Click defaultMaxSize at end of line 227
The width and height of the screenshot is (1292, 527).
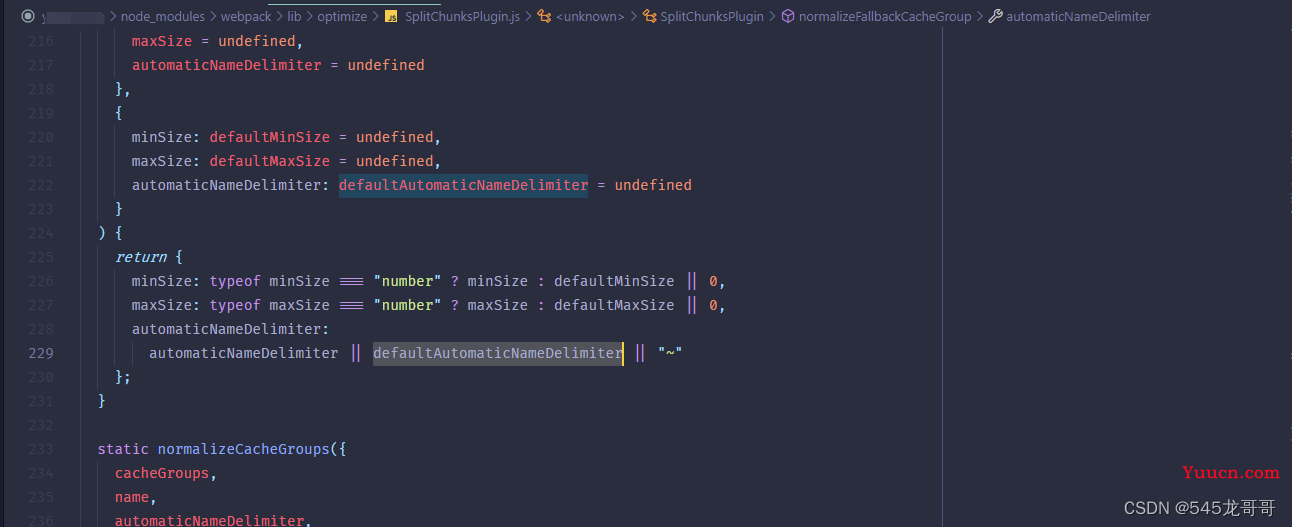pyautogui.click(x=614, y=305)
